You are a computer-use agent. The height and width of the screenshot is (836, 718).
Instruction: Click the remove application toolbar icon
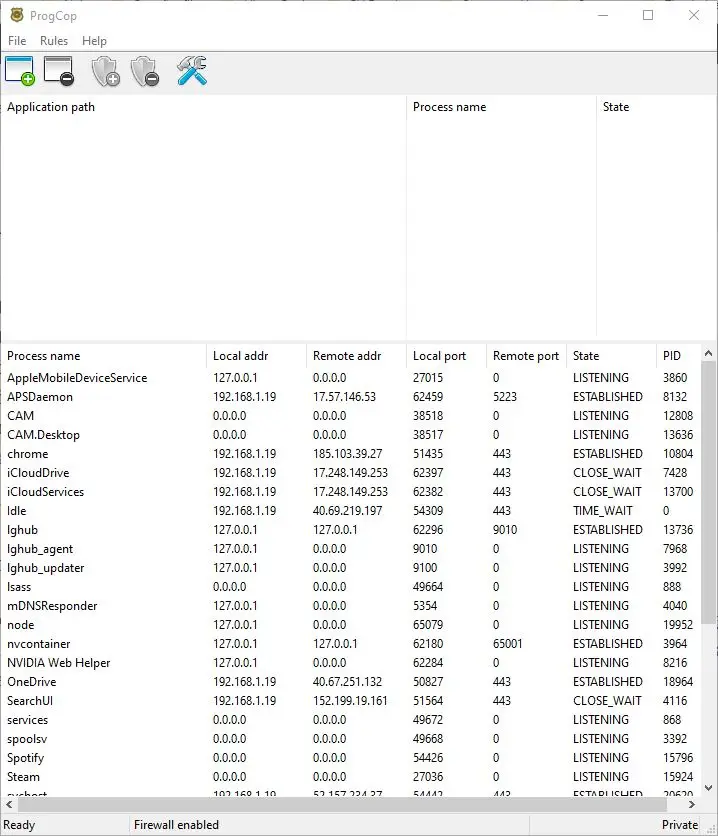pos(59,71)
